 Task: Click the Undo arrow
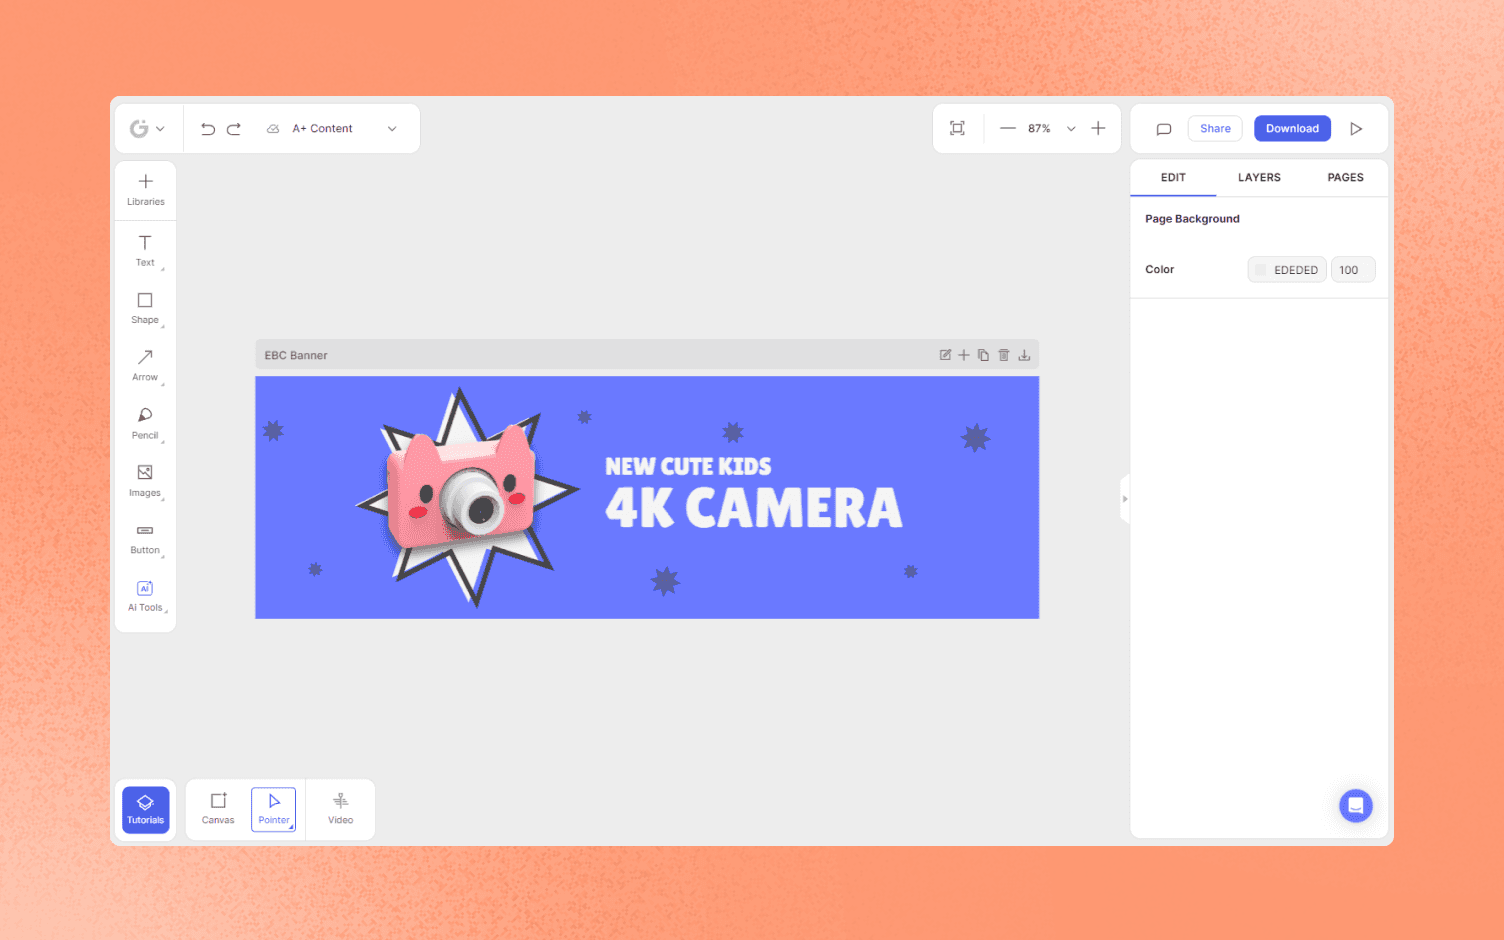click(207, 128)
